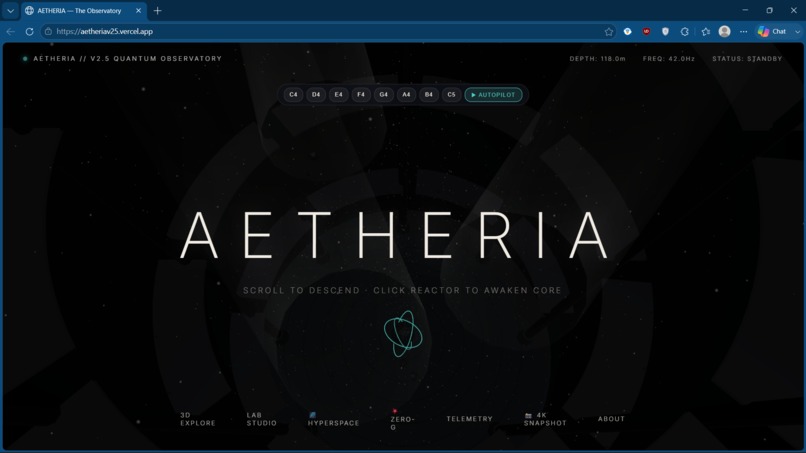The height and width of the screenshot is (453, 806).
Task: Click the large AETHERIA title
Action: coord(395,234)
